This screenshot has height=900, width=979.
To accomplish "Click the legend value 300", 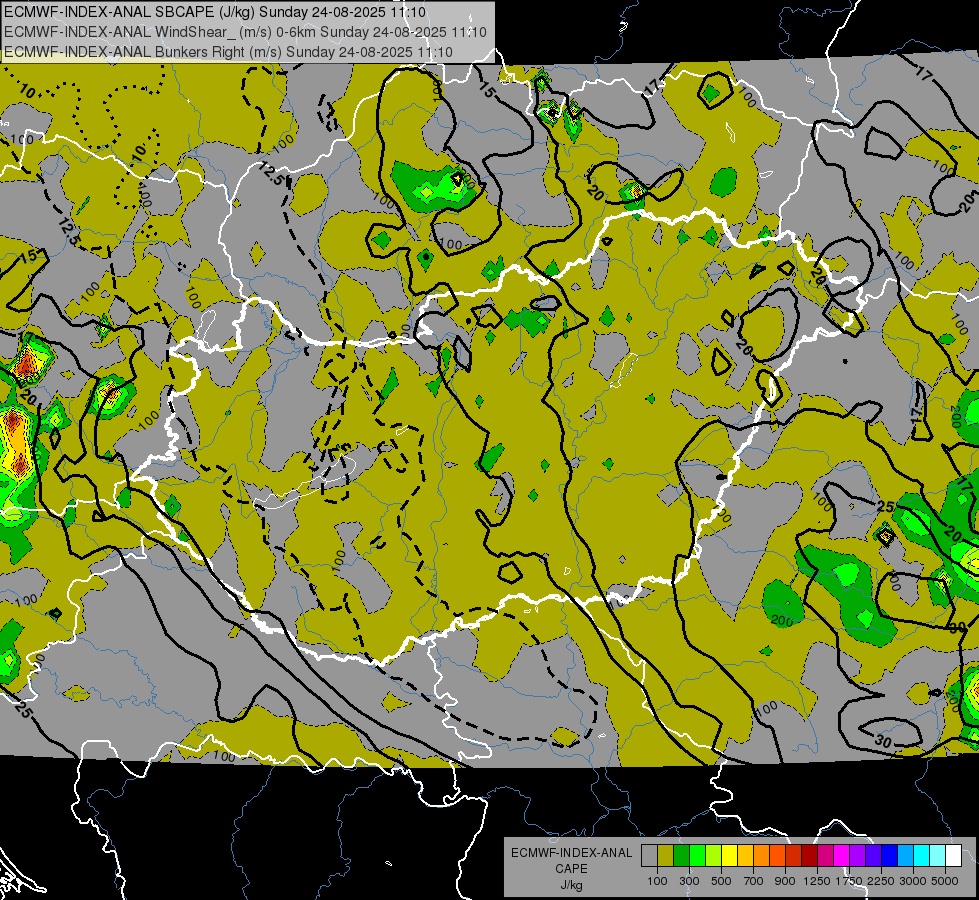I will click(x=689, y=881).
